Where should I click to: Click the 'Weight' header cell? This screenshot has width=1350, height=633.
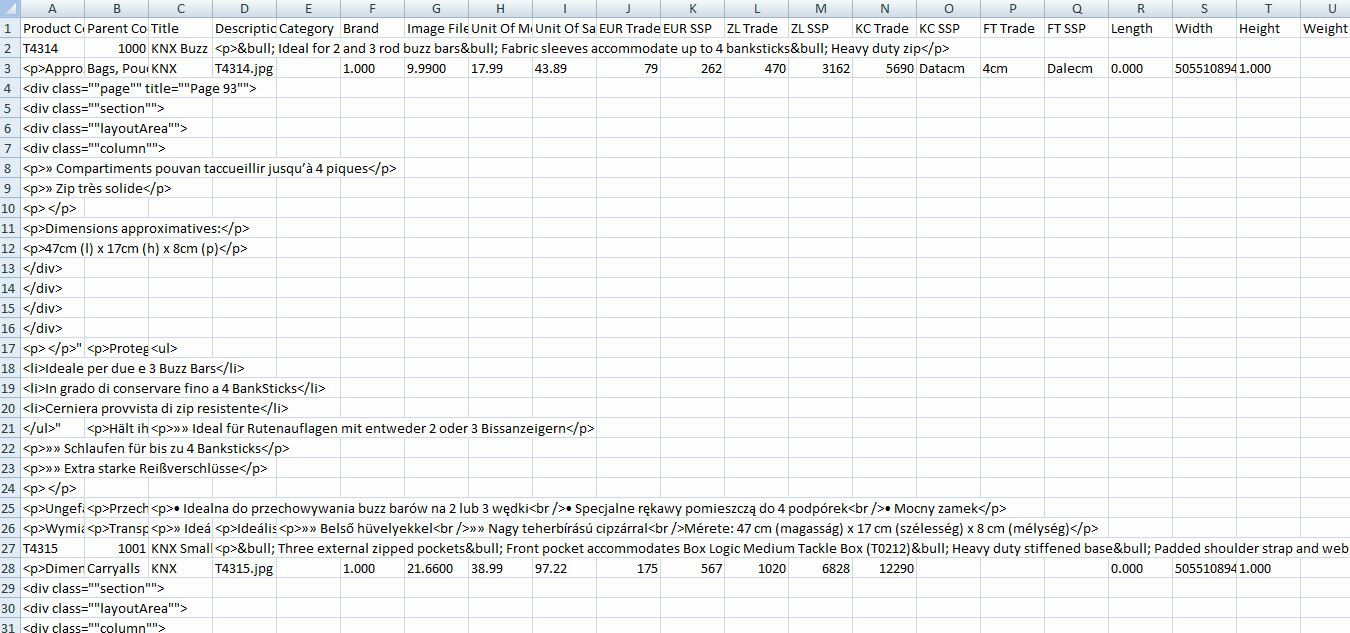coord(1325,28)
